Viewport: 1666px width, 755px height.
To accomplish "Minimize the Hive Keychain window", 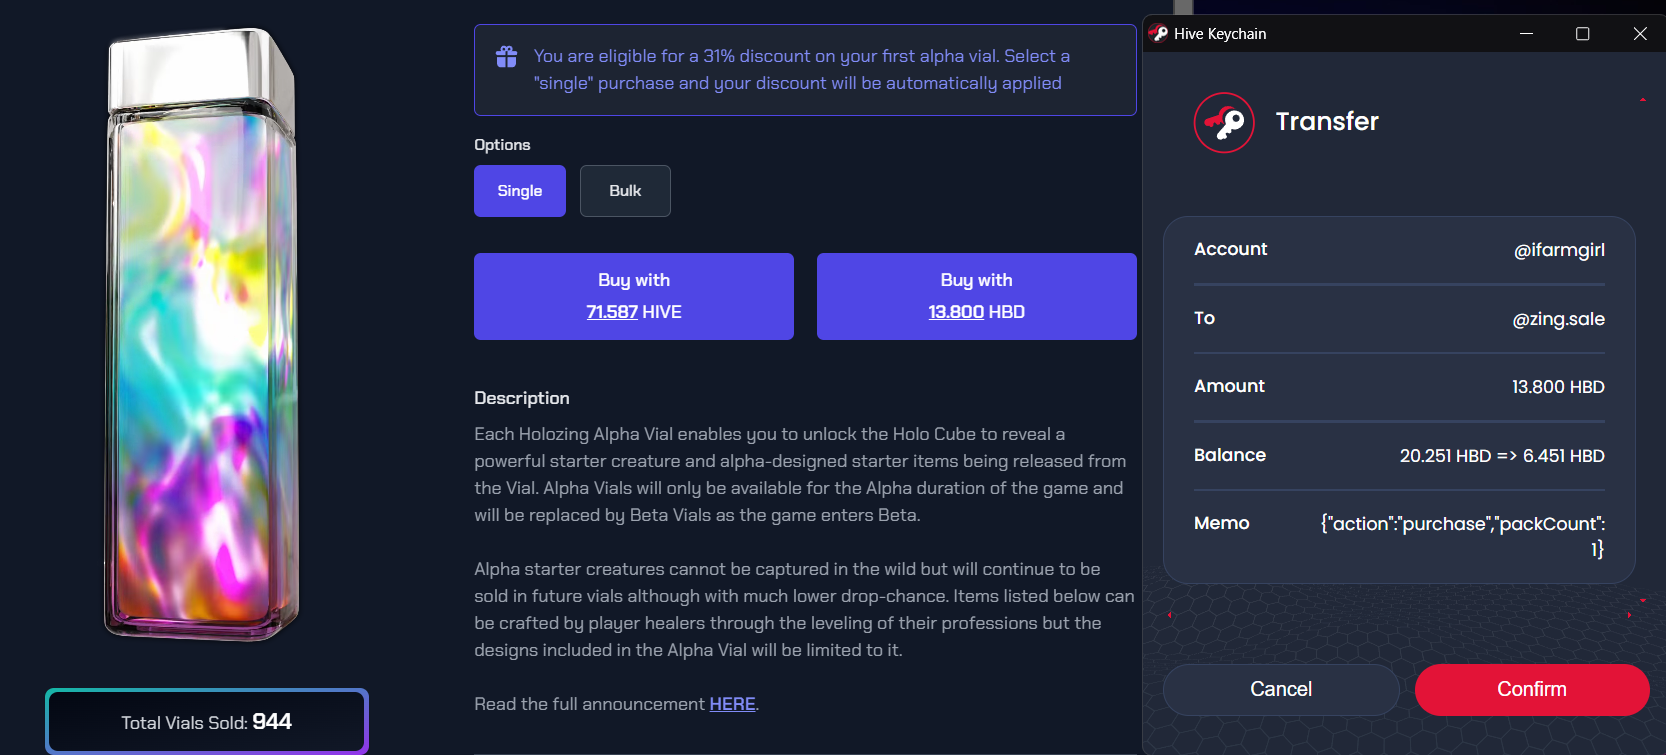I will (1526, 34).
